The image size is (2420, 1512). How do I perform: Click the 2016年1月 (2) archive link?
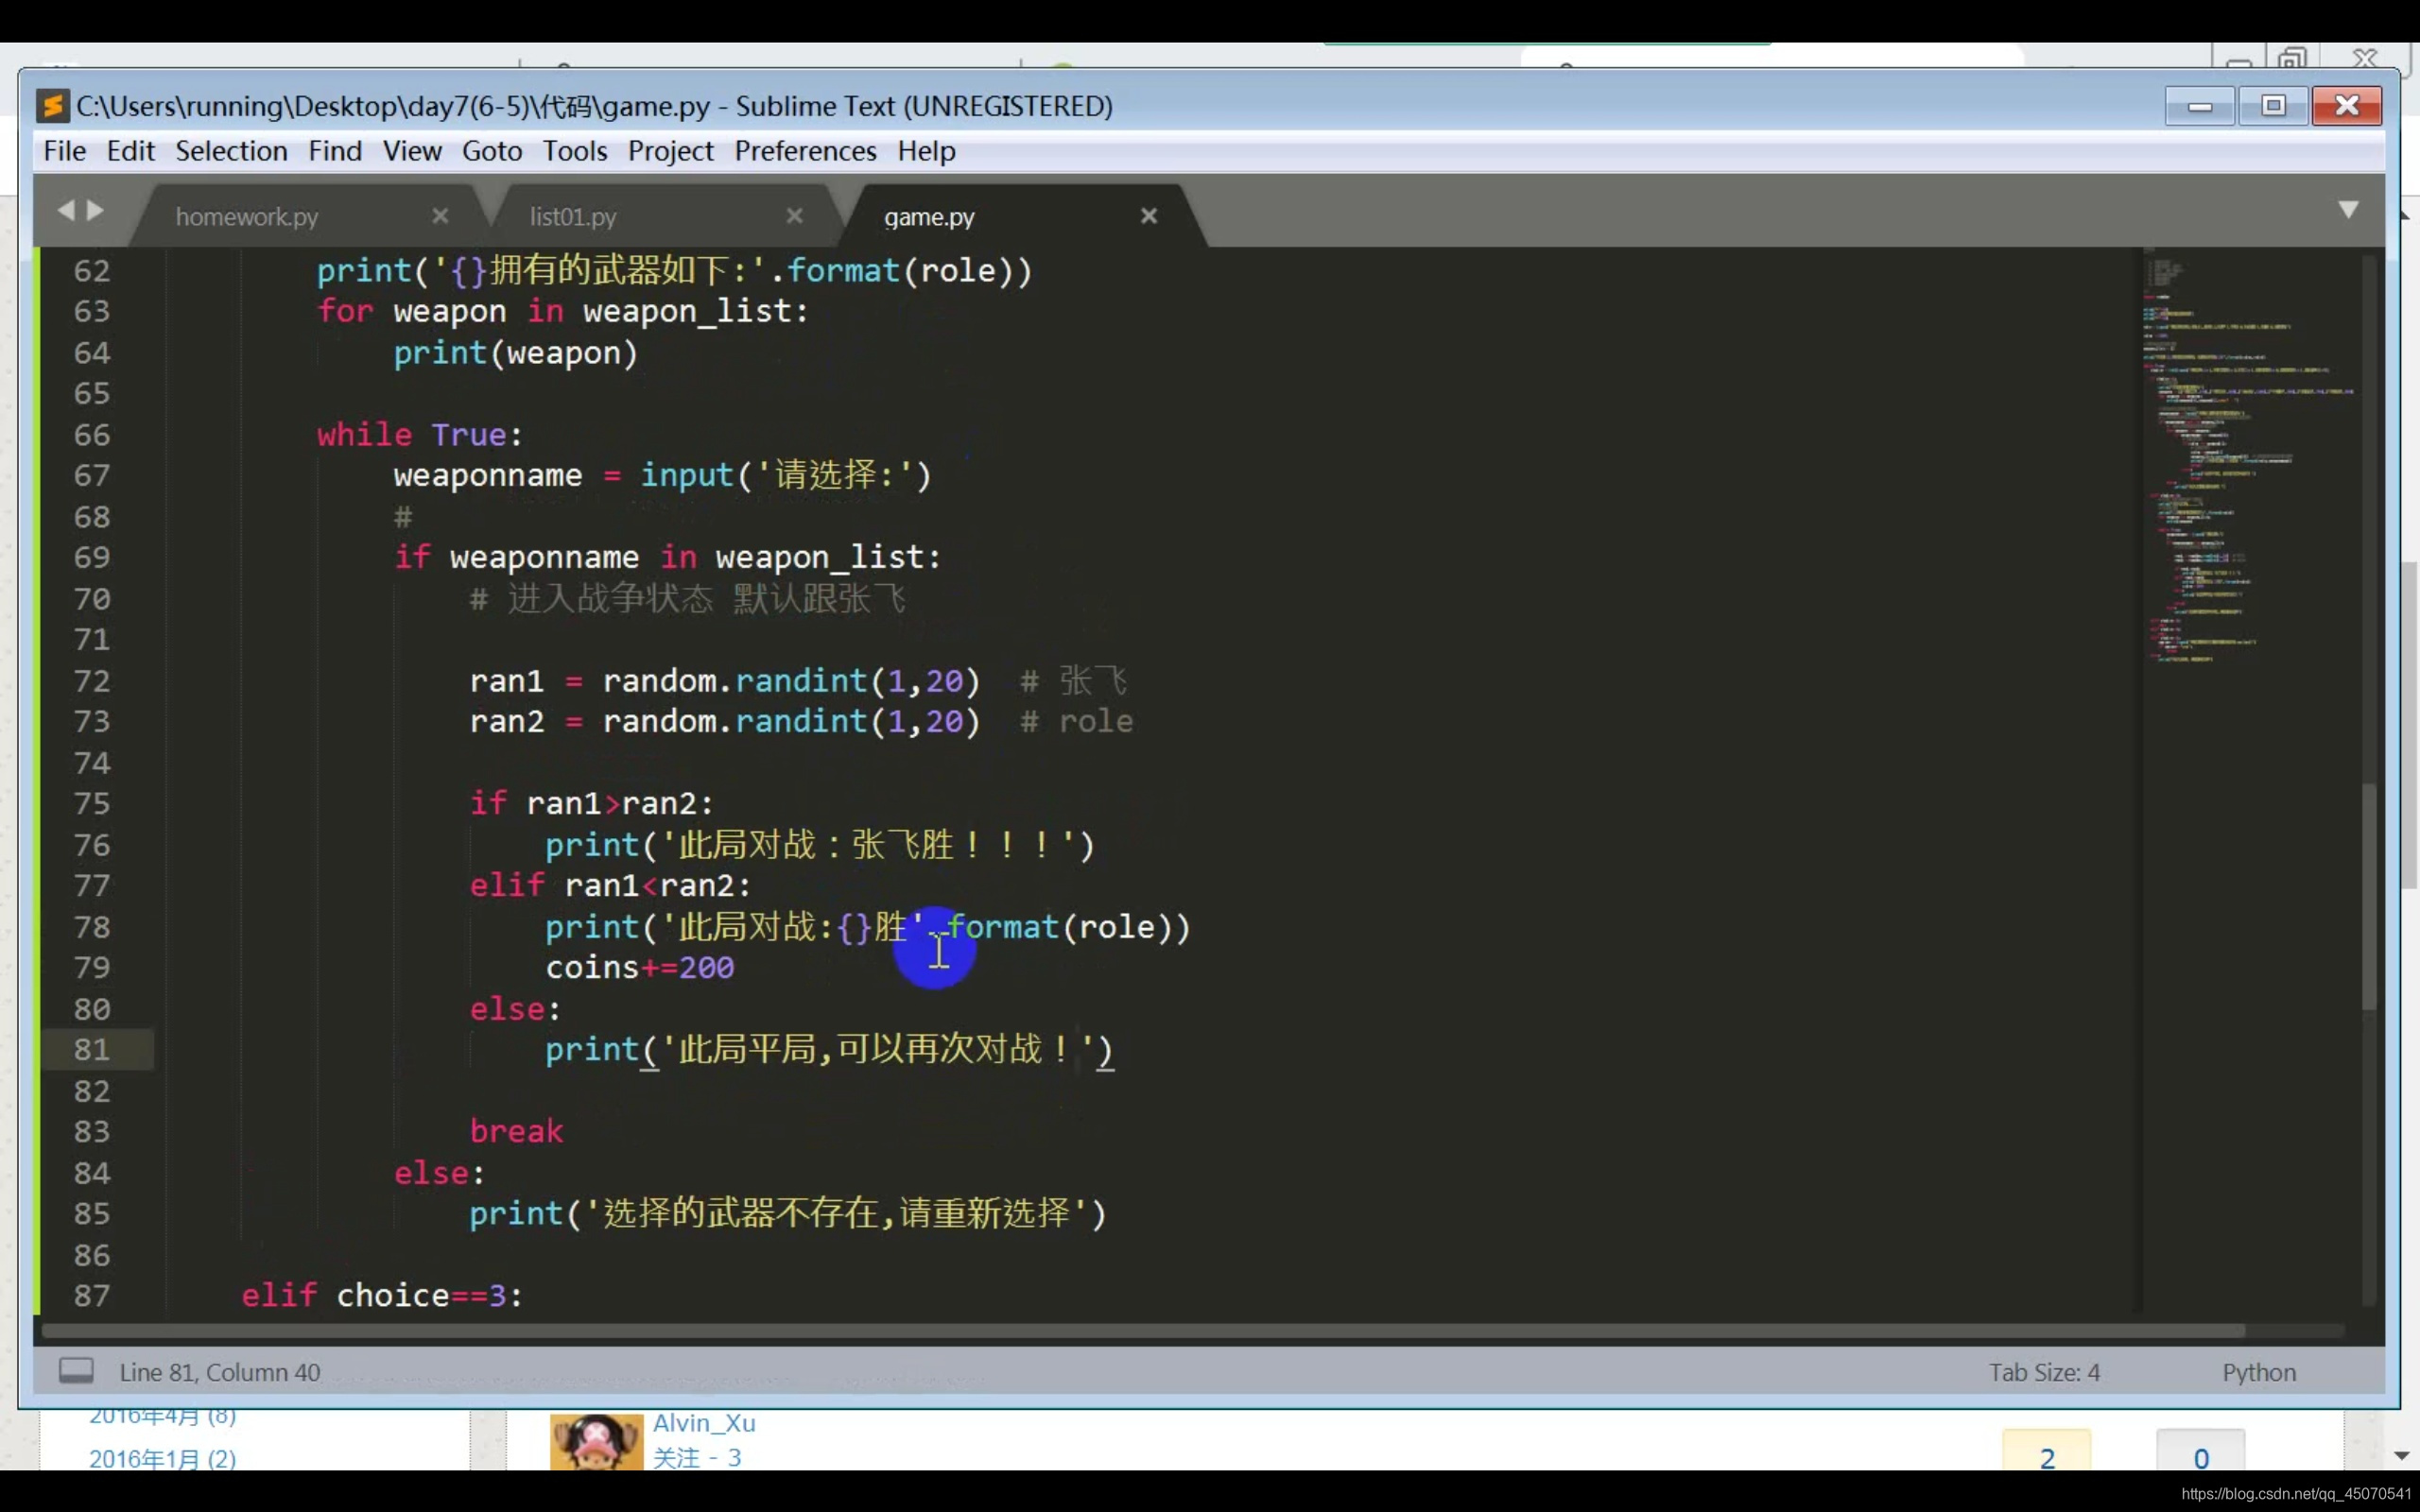pyautogui.click(x=162, y=1458)
